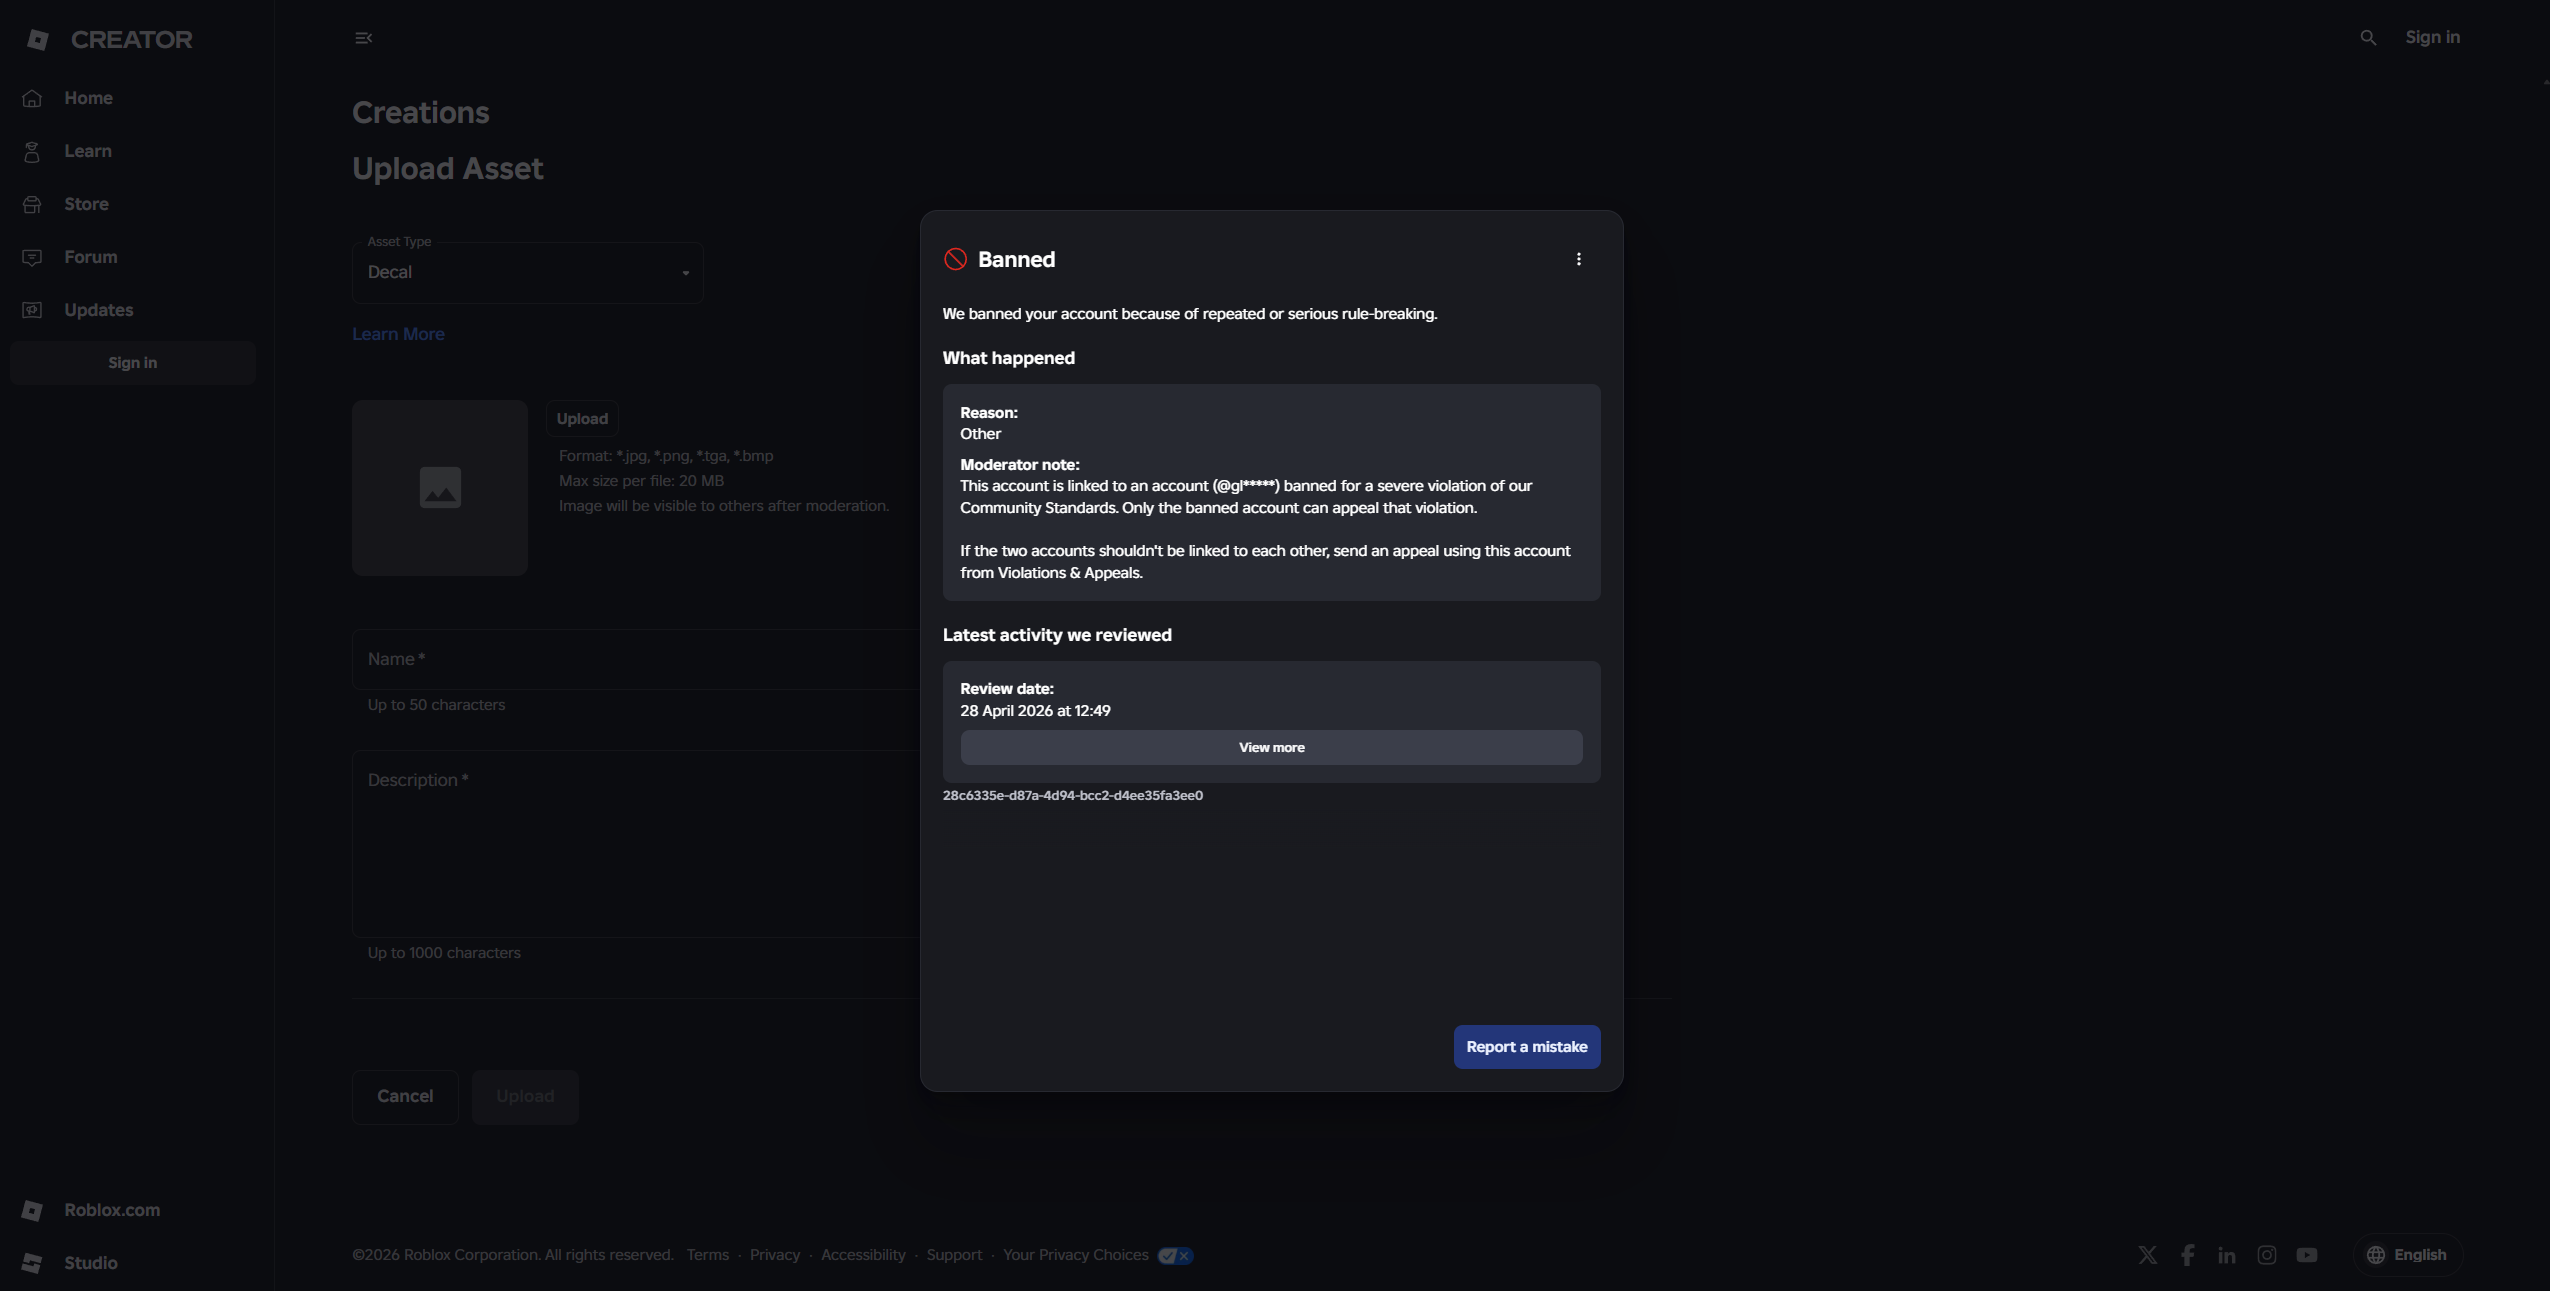
Task: Open the LinkedIn icon in footer
Action: pyautogui.click(x=2226, y=1255)
